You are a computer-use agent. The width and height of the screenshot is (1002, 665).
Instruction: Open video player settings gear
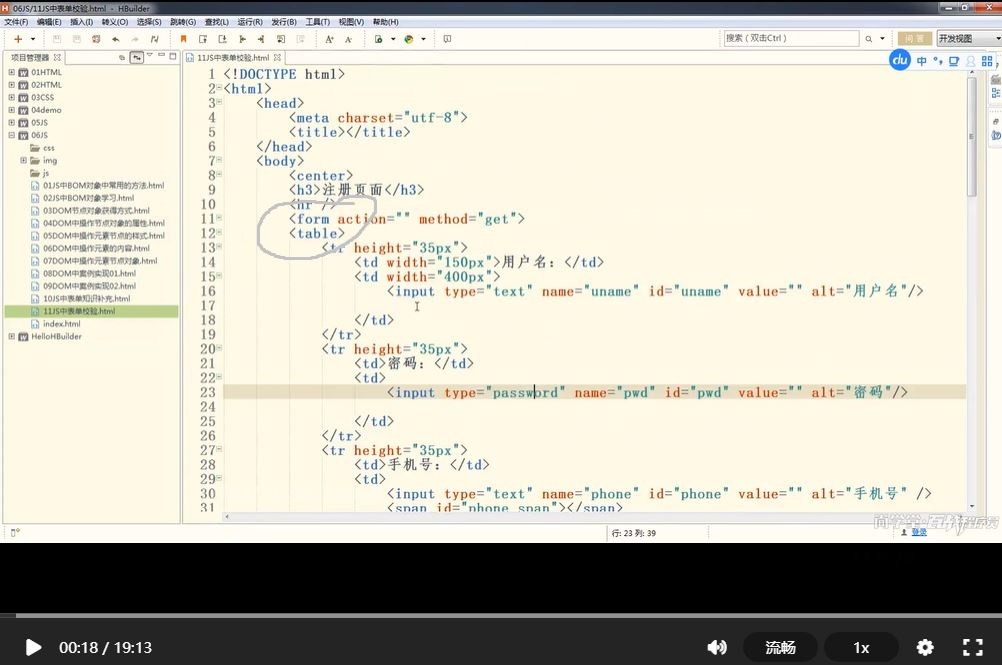coord(925,647)
